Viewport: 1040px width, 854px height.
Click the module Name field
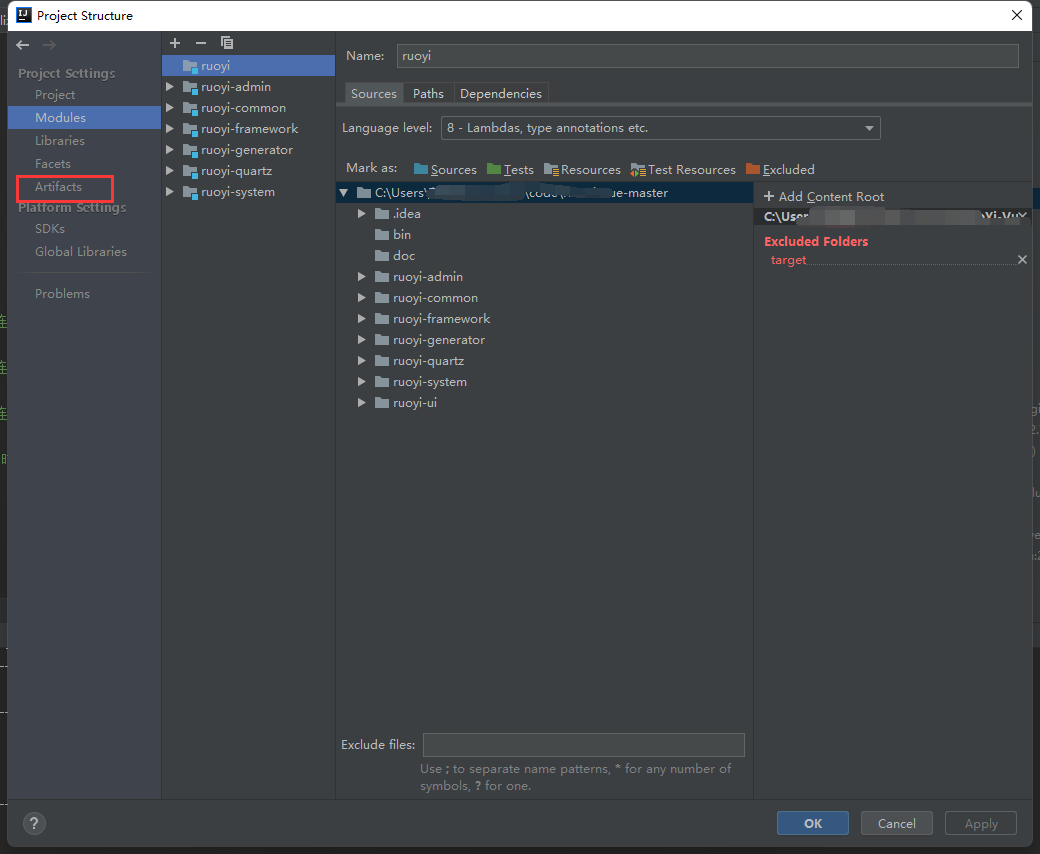708,56
